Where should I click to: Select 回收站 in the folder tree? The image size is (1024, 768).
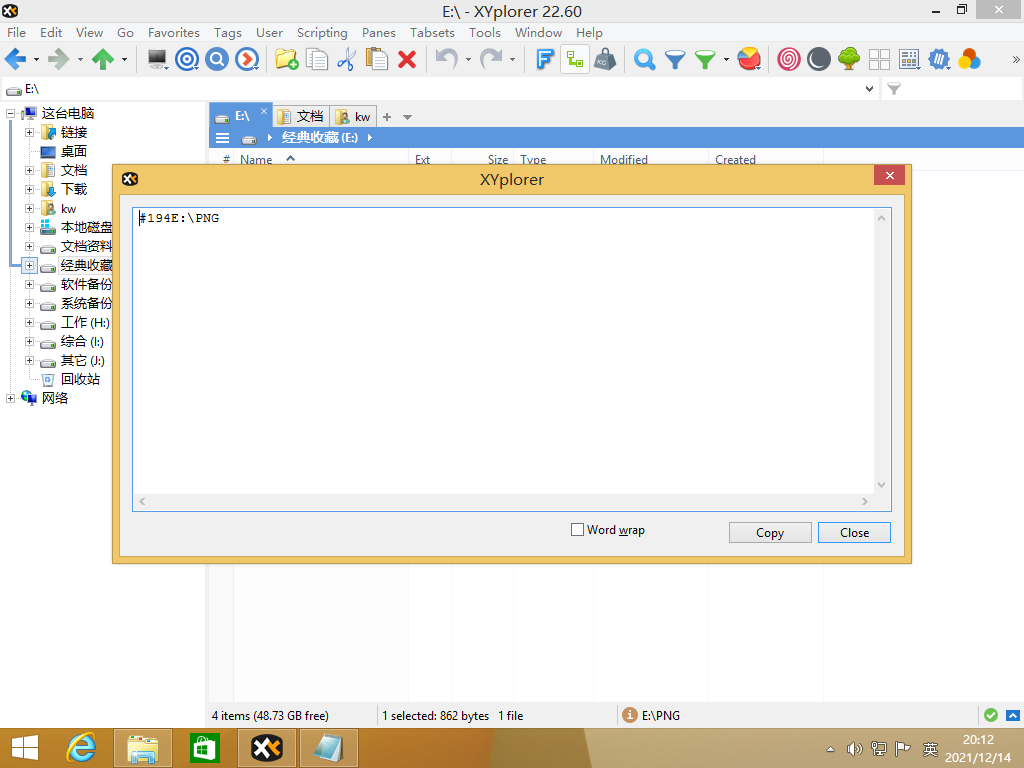[80, 379]
